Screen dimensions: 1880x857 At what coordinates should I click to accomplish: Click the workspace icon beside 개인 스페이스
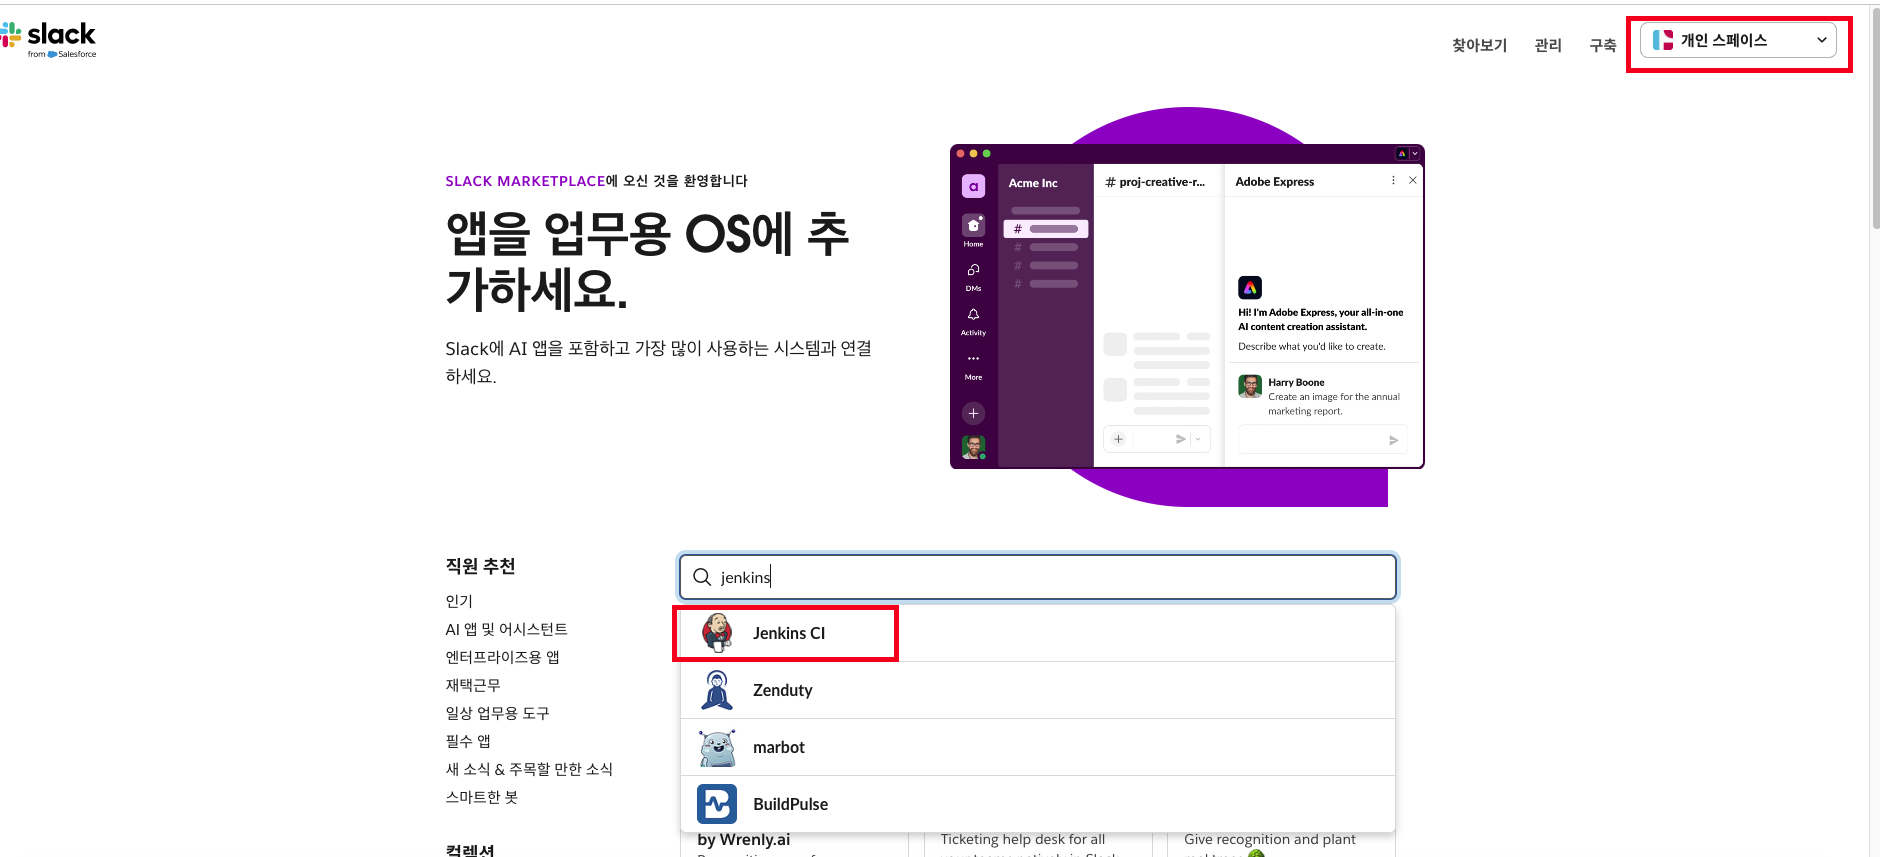[1663, 40]
